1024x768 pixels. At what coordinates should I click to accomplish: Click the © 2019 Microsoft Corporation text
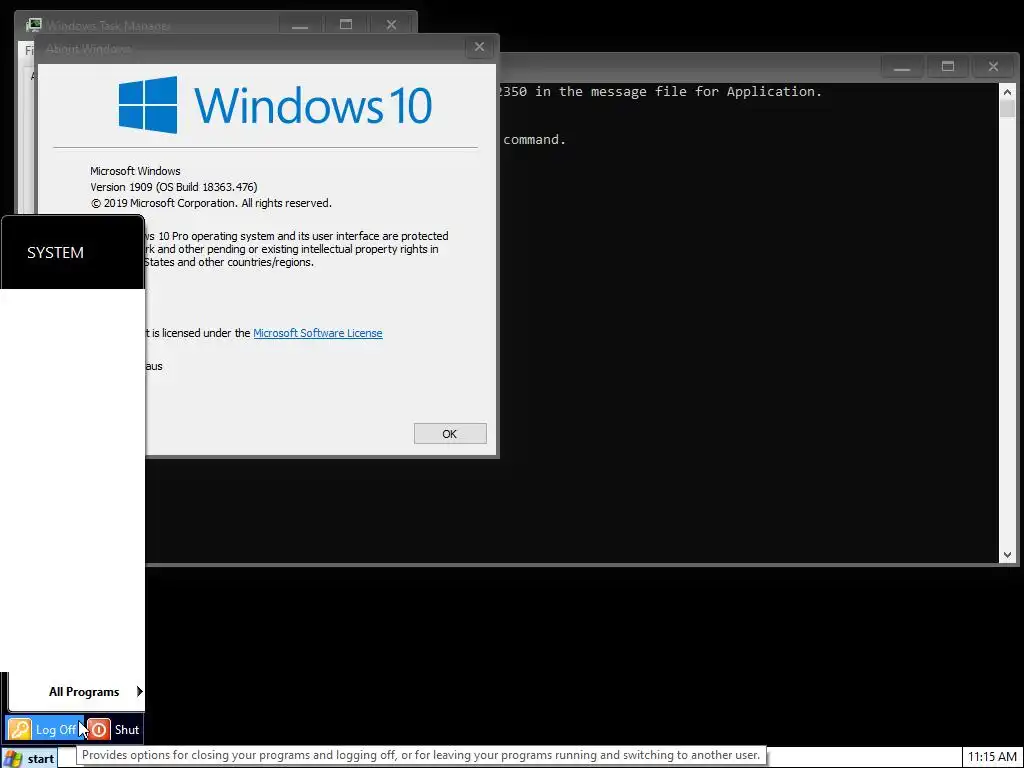tap(211, 203)
